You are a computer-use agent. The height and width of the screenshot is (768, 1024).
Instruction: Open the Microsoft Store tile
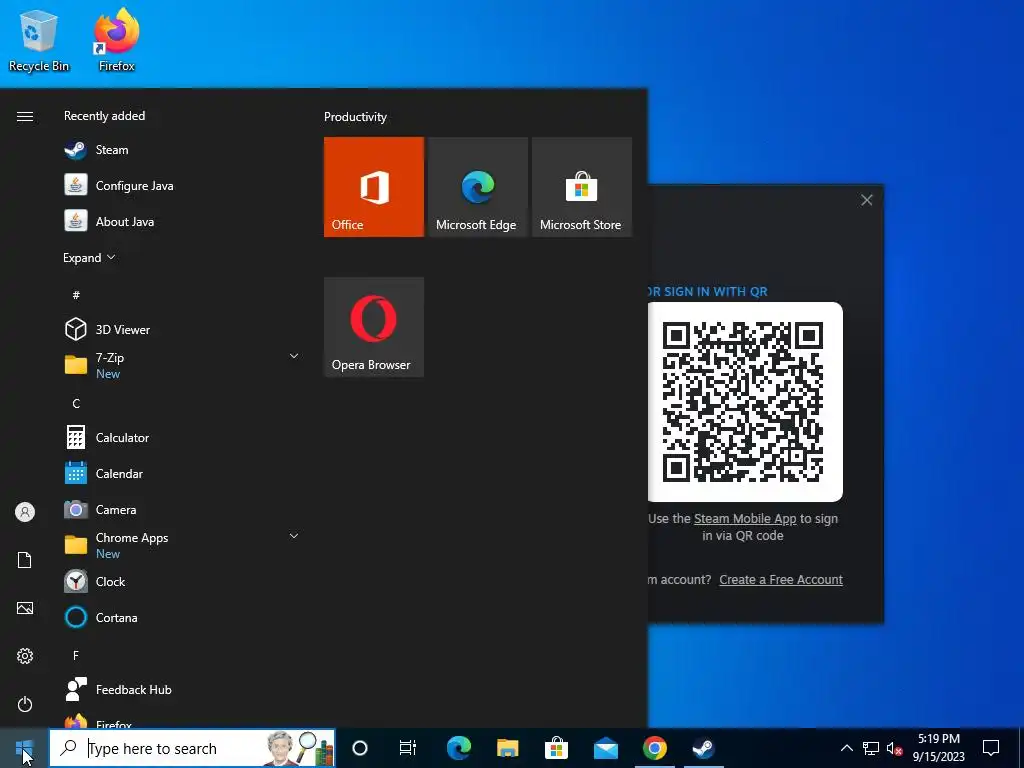click(582, 187)
